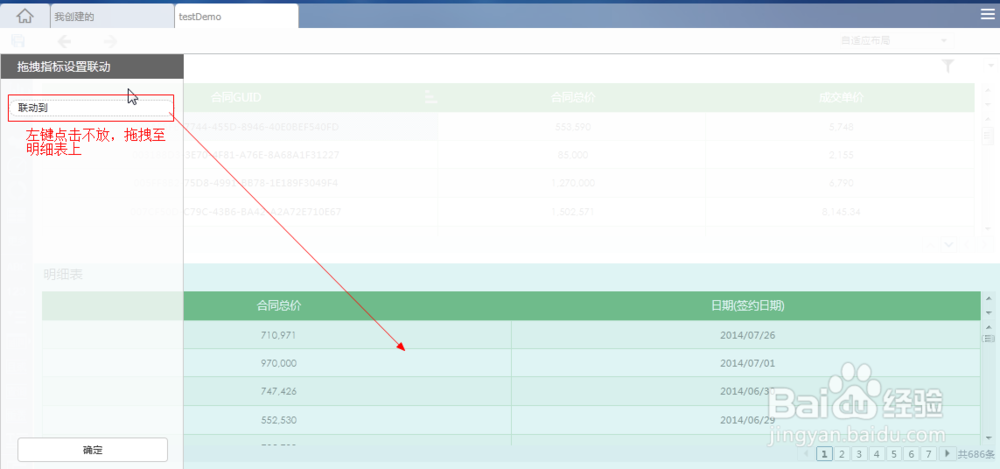Viewport: 1000px width, 469px height.
Task: Select the cell with value 85,000
Action: (x=573, y=154)
